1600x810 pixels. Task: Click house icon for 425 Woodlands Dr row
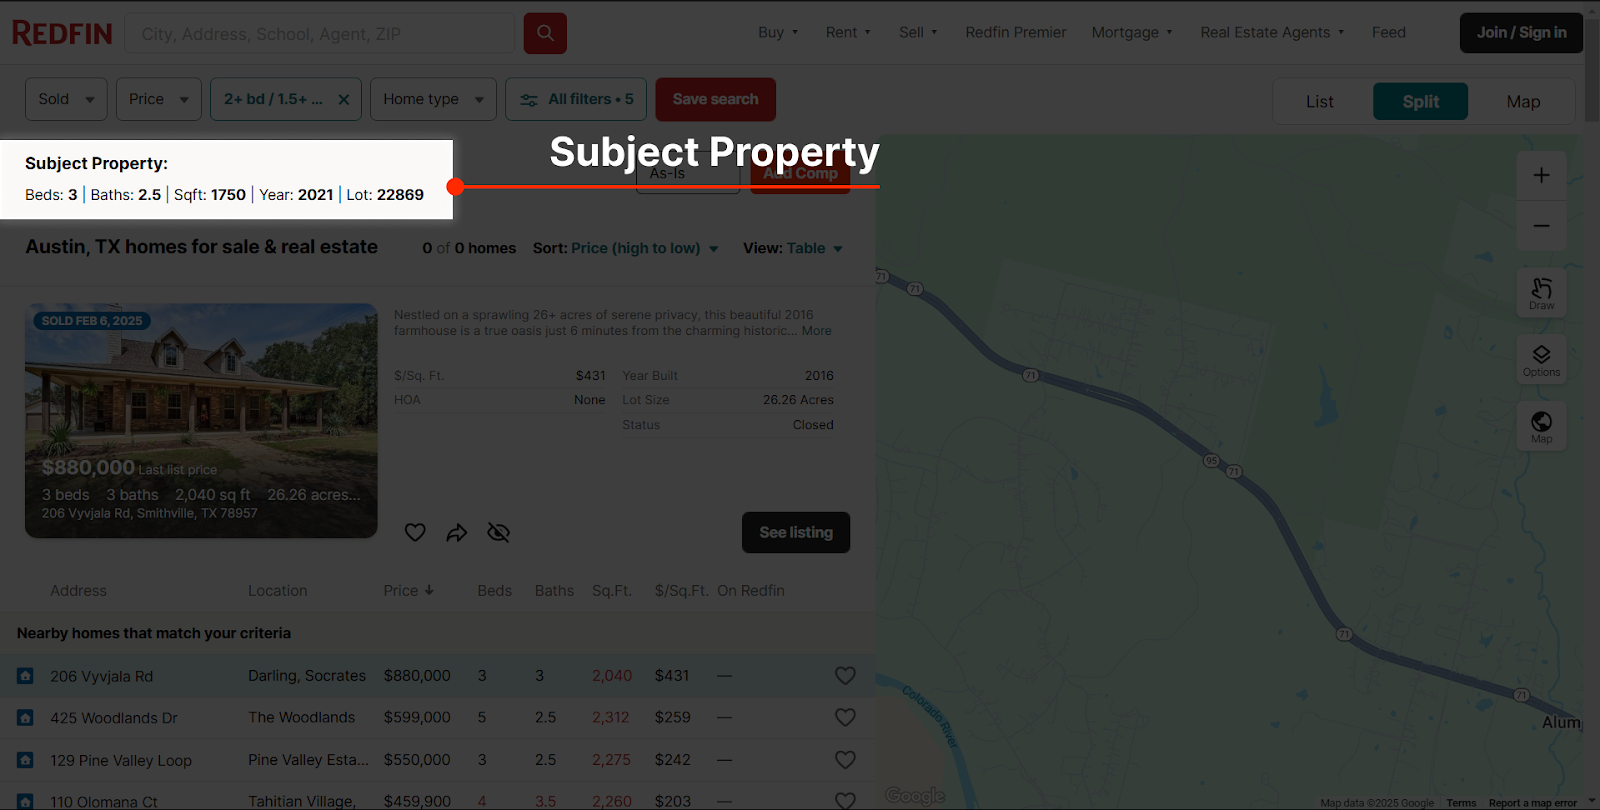click(25, 718)
